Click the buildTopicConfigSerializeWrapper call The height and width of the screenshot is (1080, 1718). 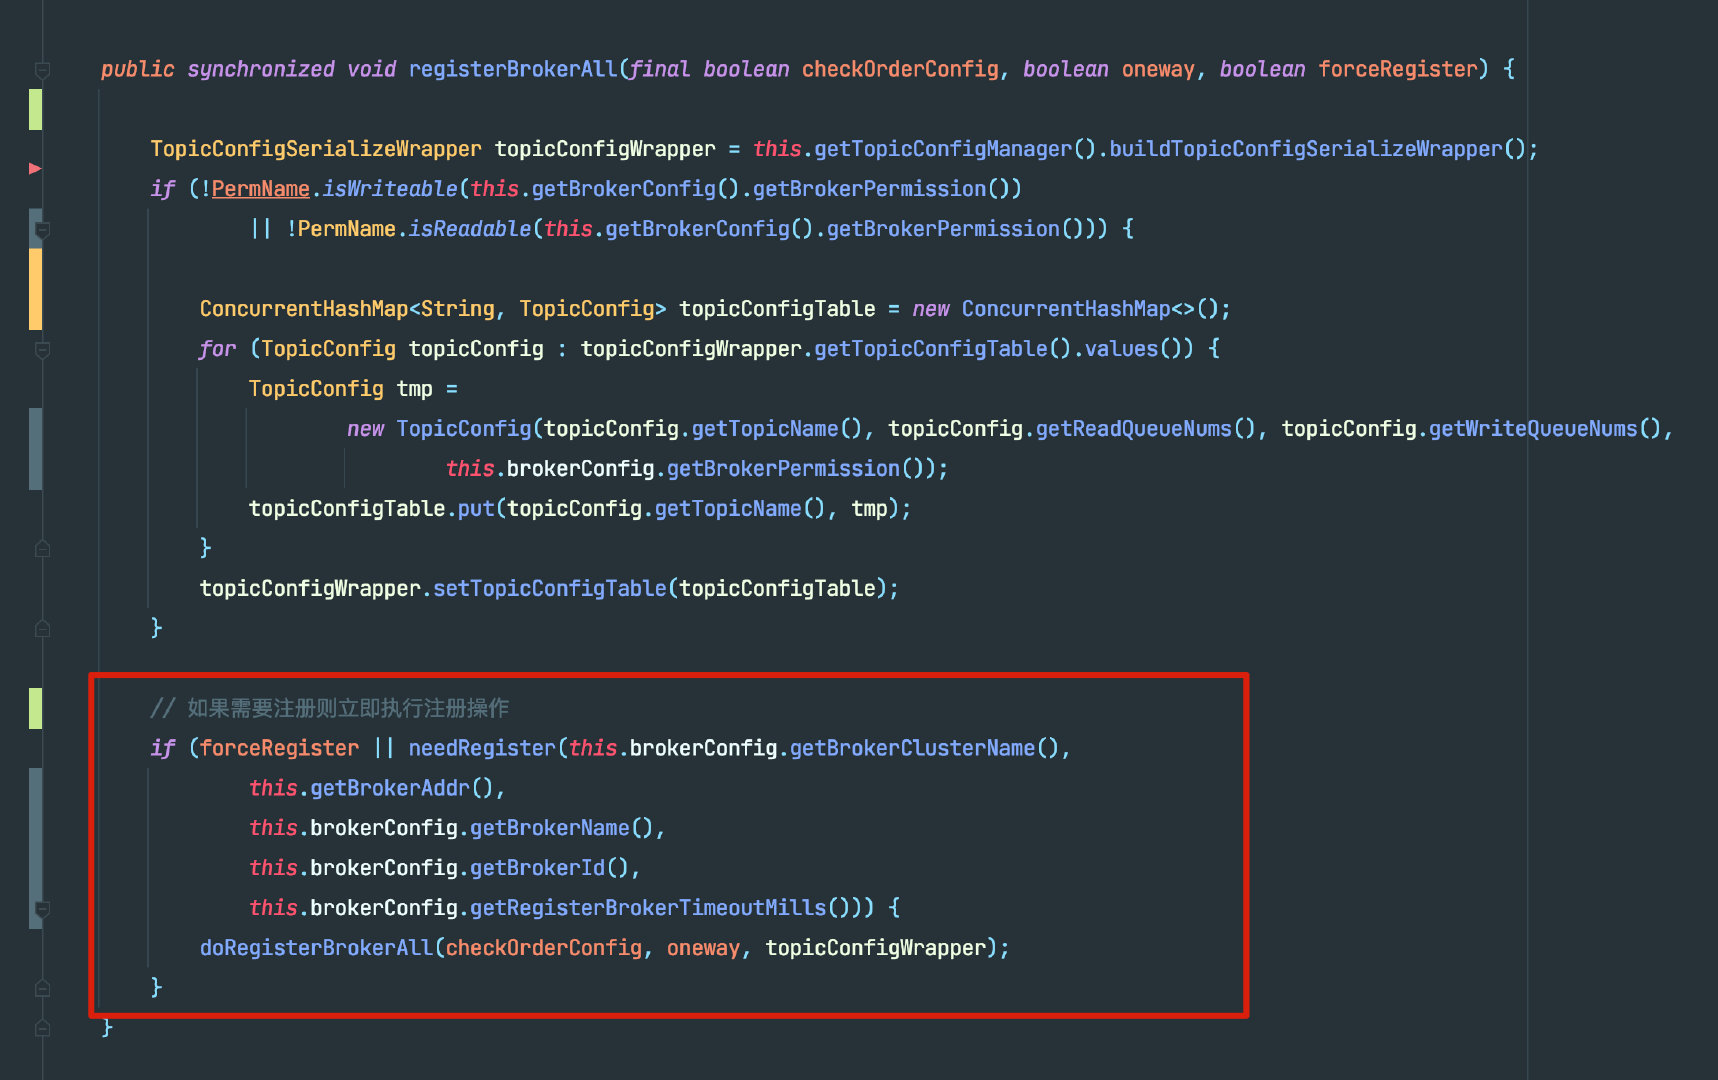(1306, 149)
